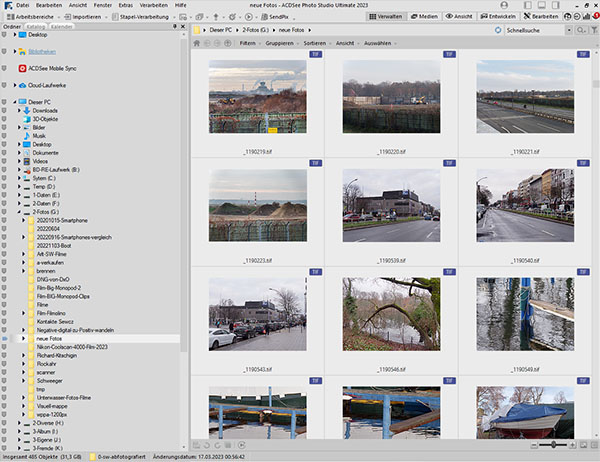600x462 pixels.
Task: Select the _1190546.tif thumbnail
Action: 389,313
